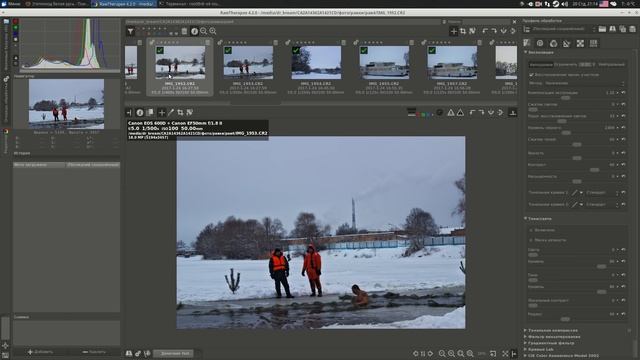
Task: Select white balance picker in editor toolbar
Action: coord(171,112)
